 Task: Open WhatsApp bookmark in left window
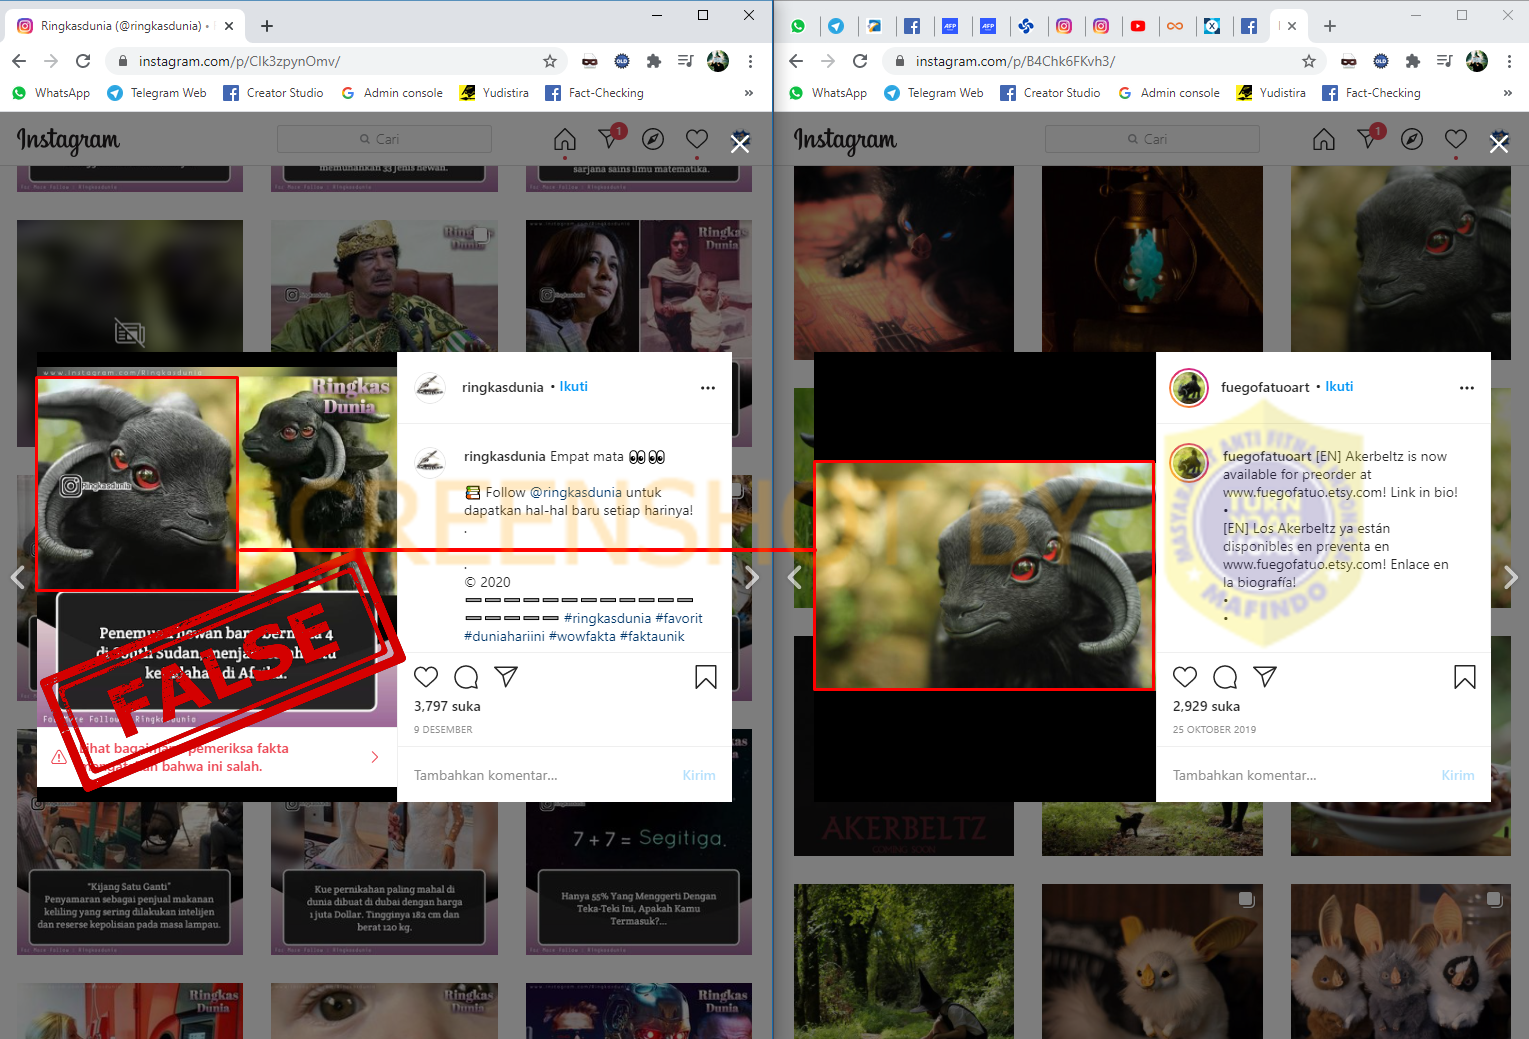(x=51, y=93)
